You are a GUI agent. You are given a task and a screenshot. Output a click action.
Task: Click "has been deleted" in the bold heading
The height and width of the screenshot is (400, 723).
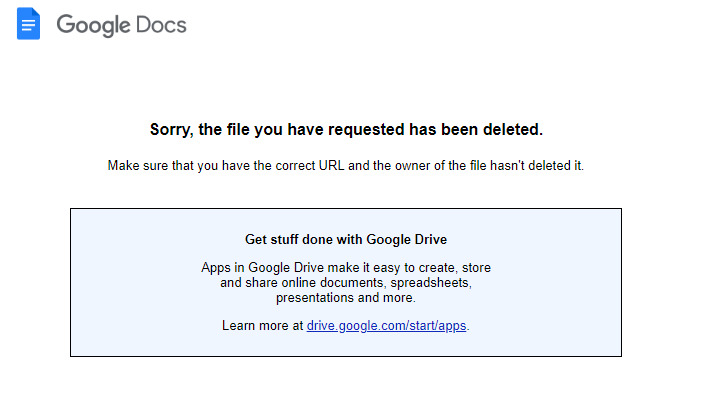tap(480, 129)
